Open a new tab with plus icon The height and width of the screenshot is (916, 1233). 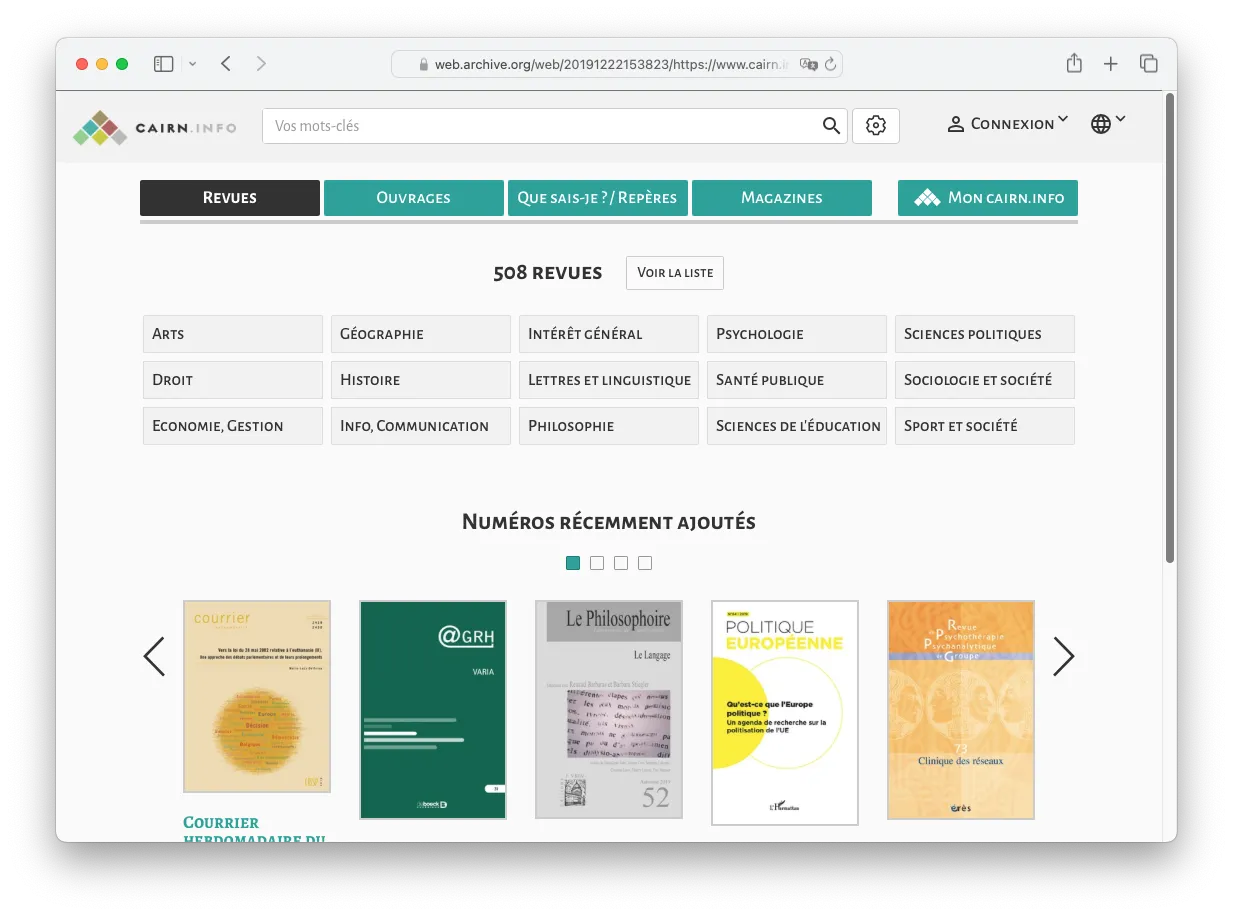(1111, 64)
